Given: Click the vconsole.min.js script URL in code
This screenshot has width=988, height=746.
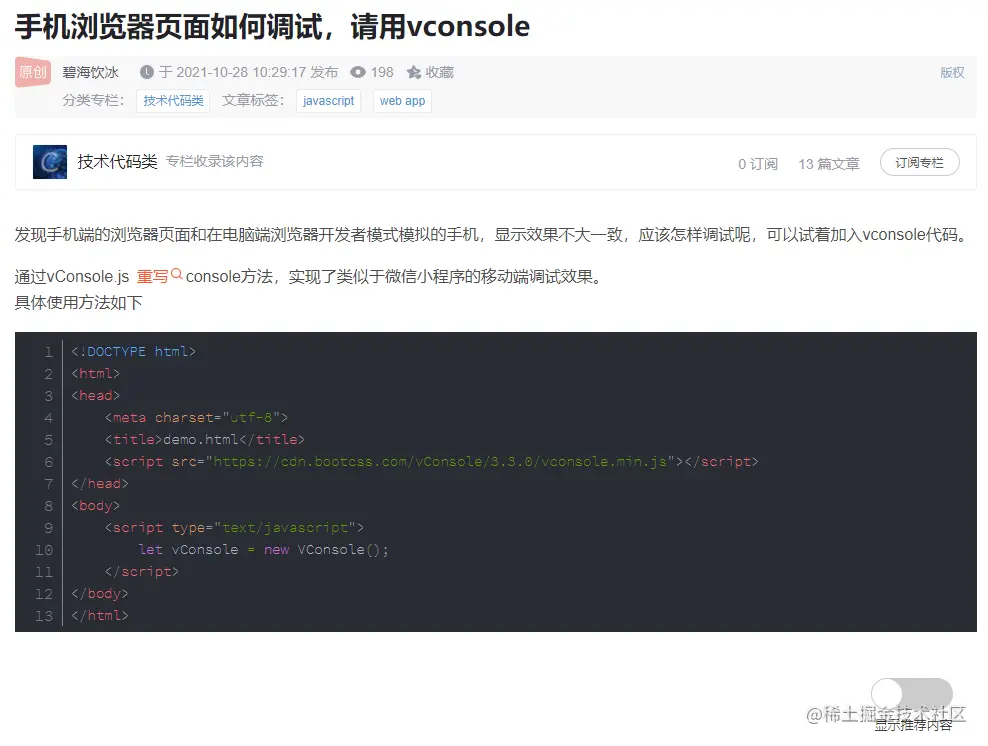Looking at the screenshot, I should coord(440,462).
